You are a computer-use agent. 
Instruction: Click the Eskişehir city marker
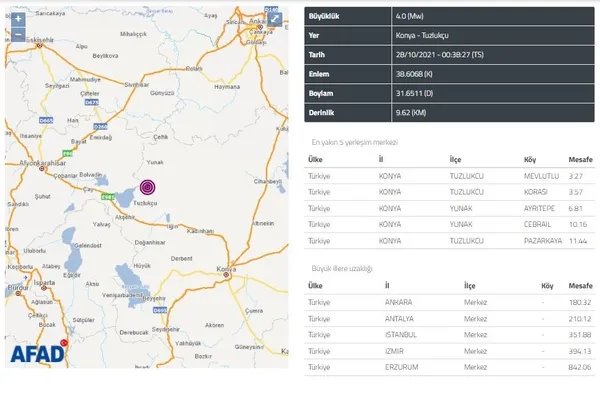coord(39,46)
